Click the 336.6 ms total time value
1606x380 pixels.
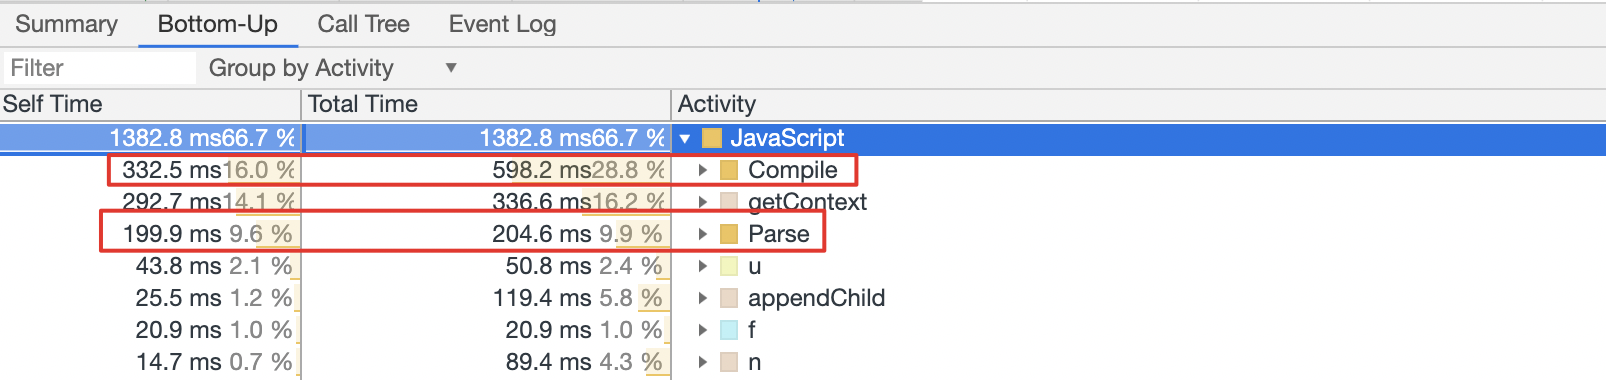542,202
